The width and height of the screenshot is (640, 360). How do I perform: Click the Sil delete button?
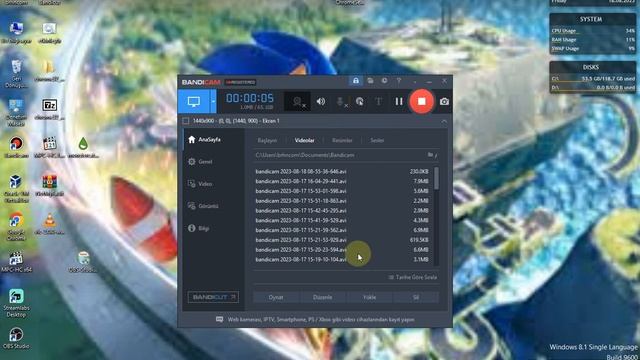[x=416, y=297]
